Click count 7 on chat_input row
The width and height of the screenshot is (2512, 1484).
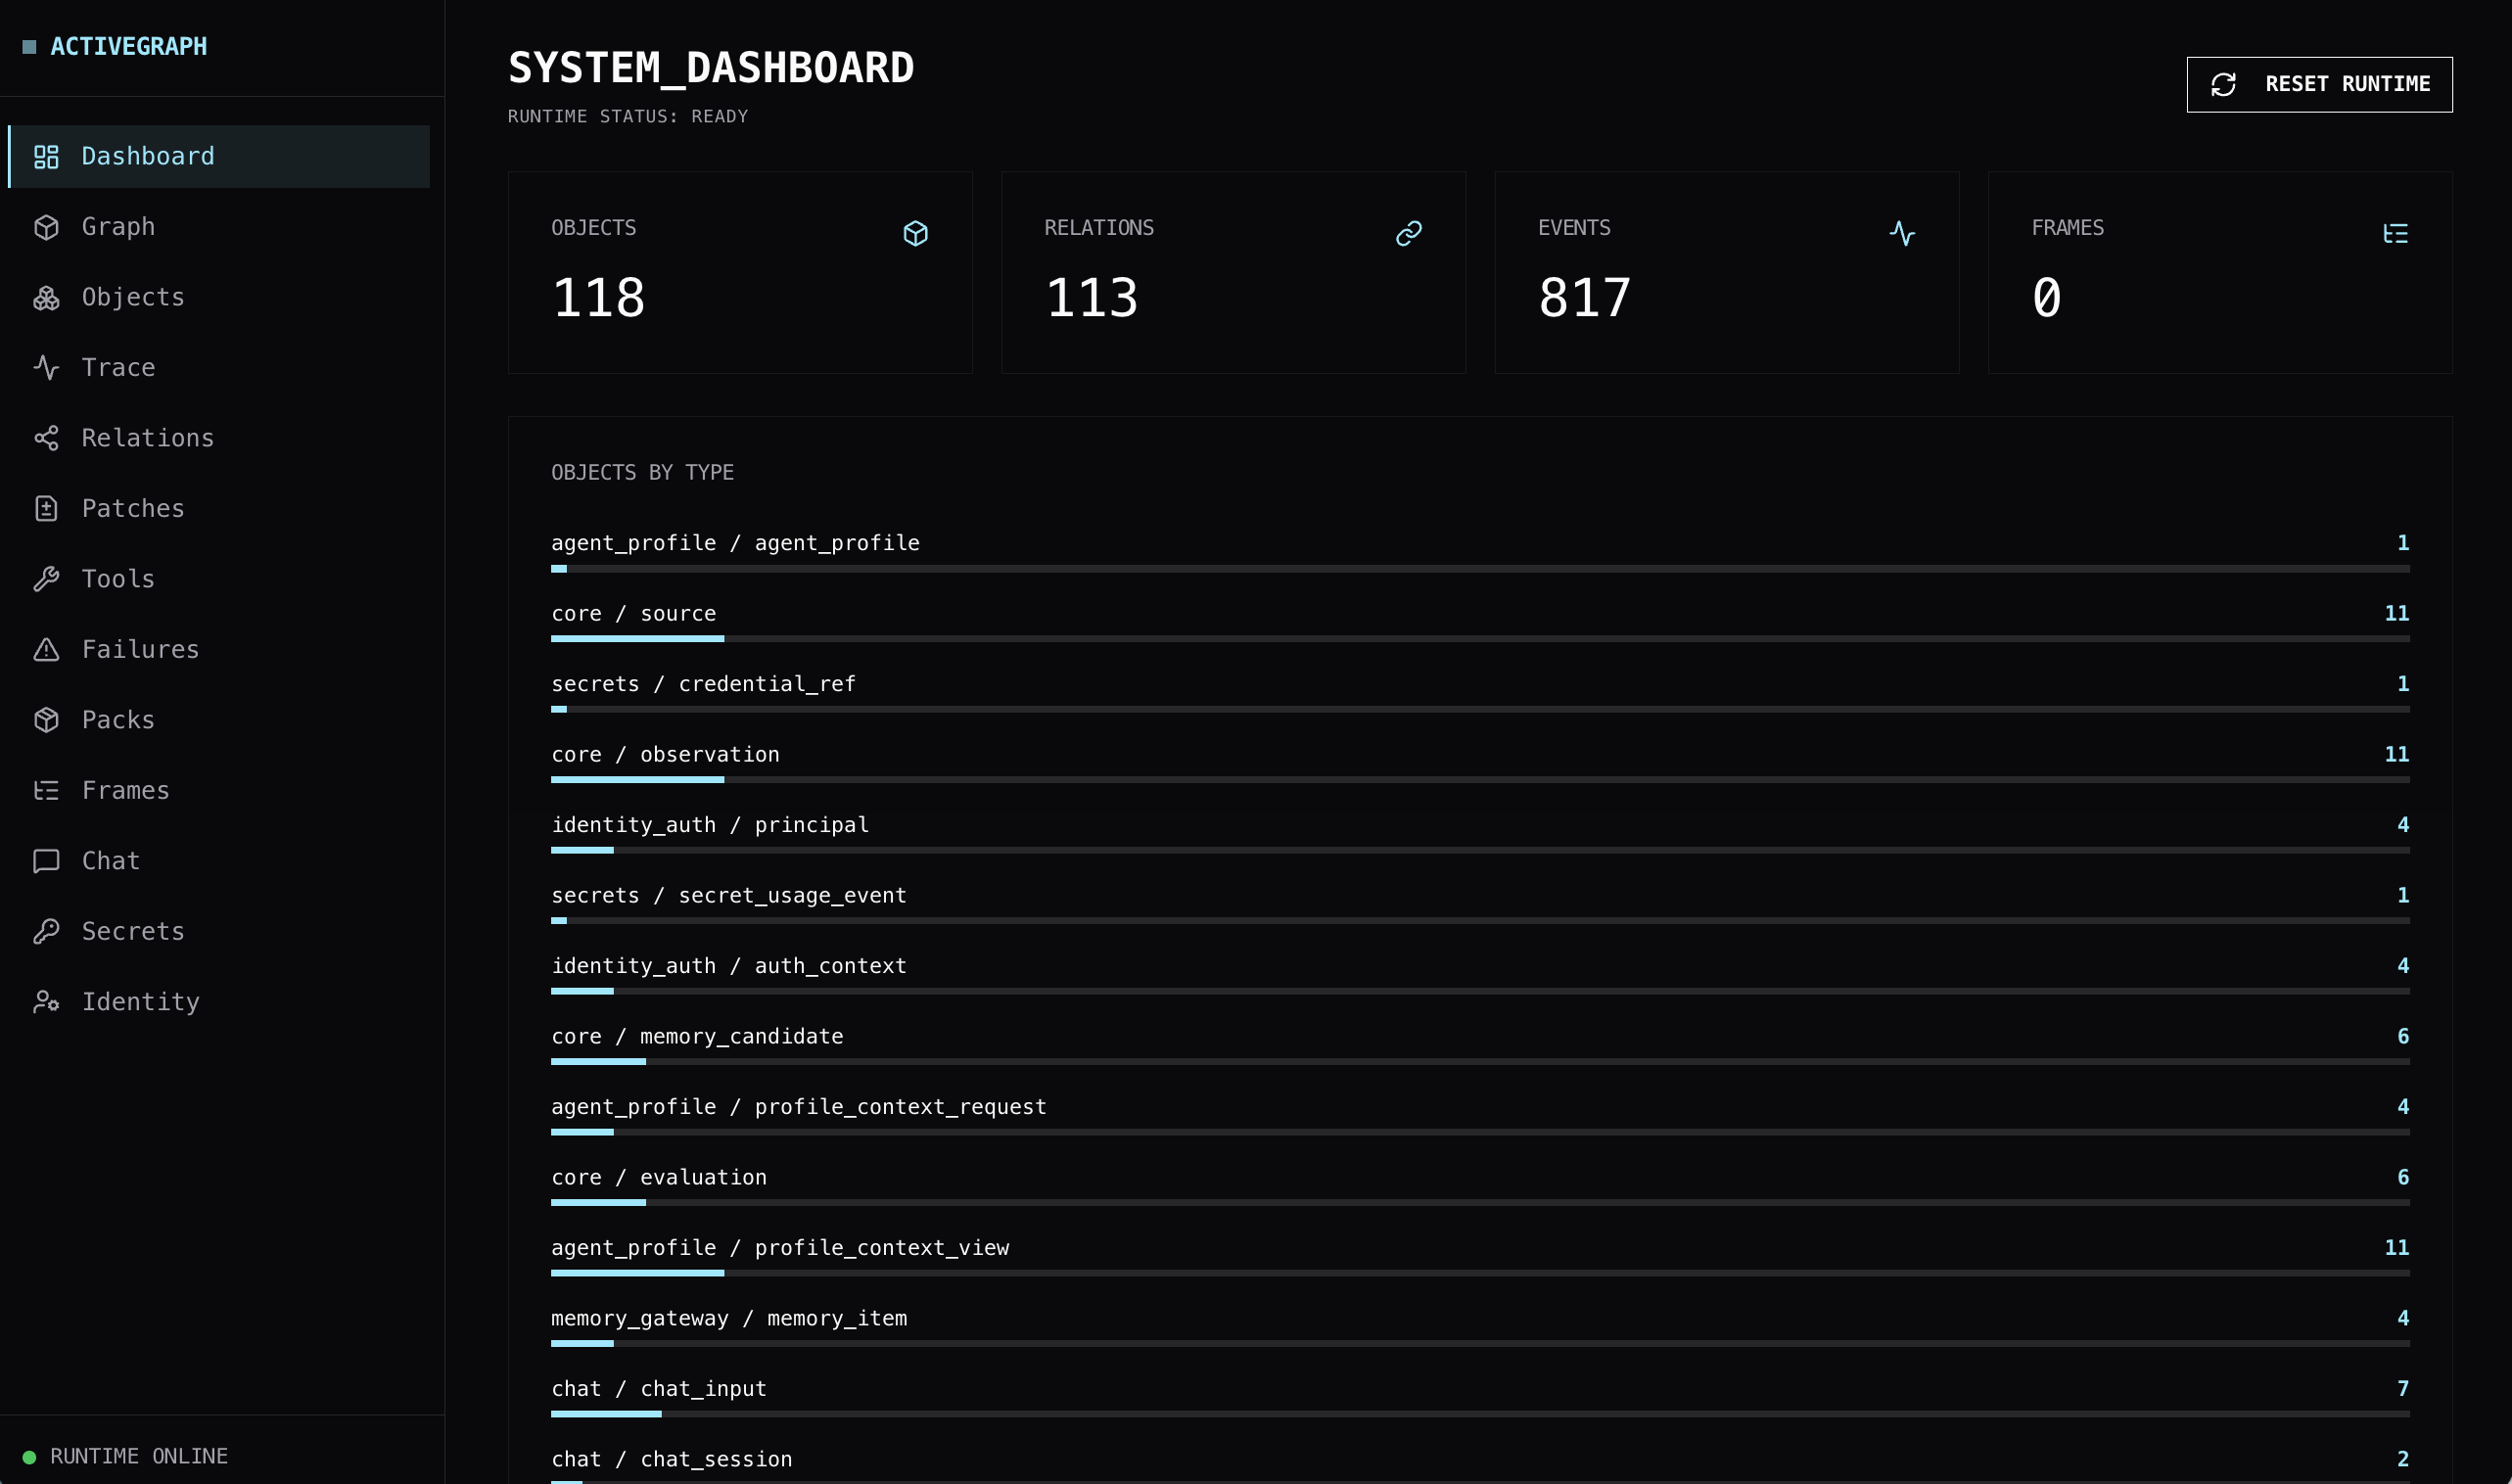click(x=2403, y=1389)
